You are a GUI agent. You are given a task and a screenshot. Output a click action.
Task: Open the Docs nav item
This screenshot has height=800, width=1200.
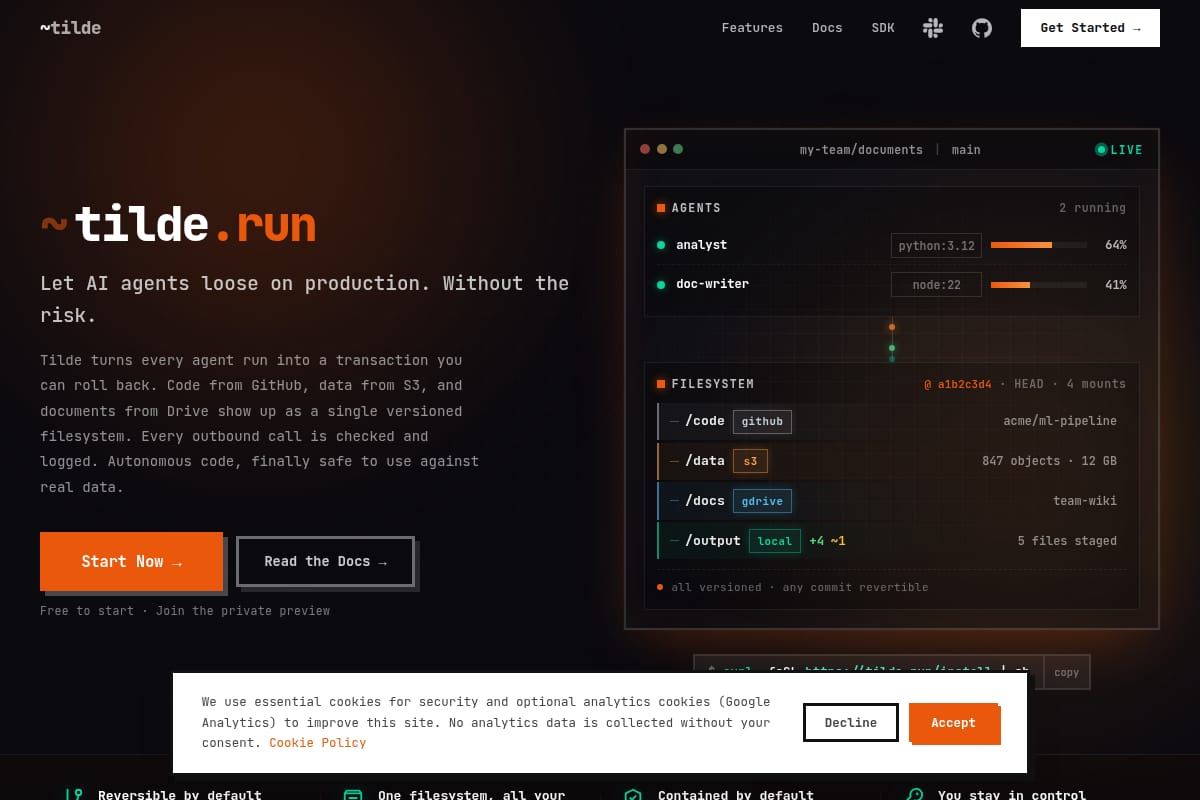(x=827, y=28)
